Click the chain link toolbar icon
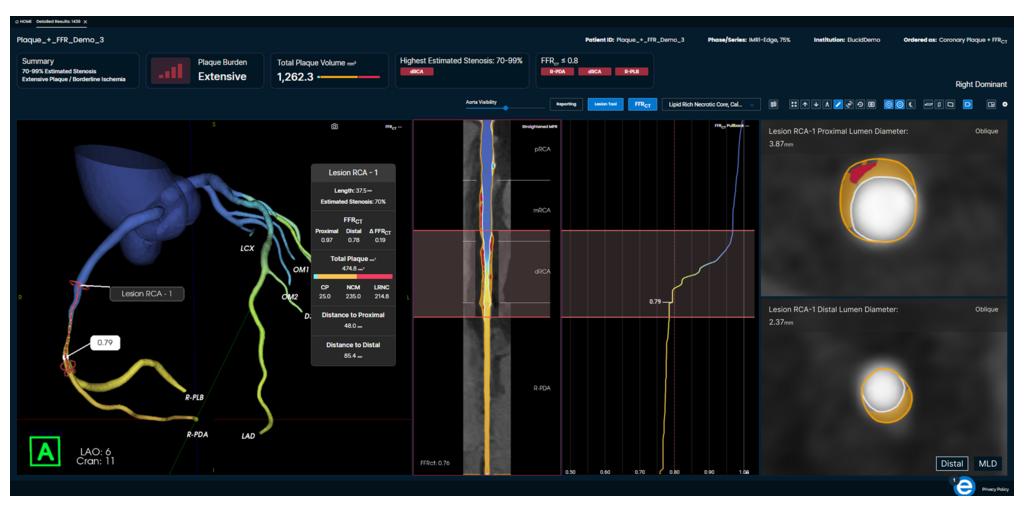 click(849, 104)
